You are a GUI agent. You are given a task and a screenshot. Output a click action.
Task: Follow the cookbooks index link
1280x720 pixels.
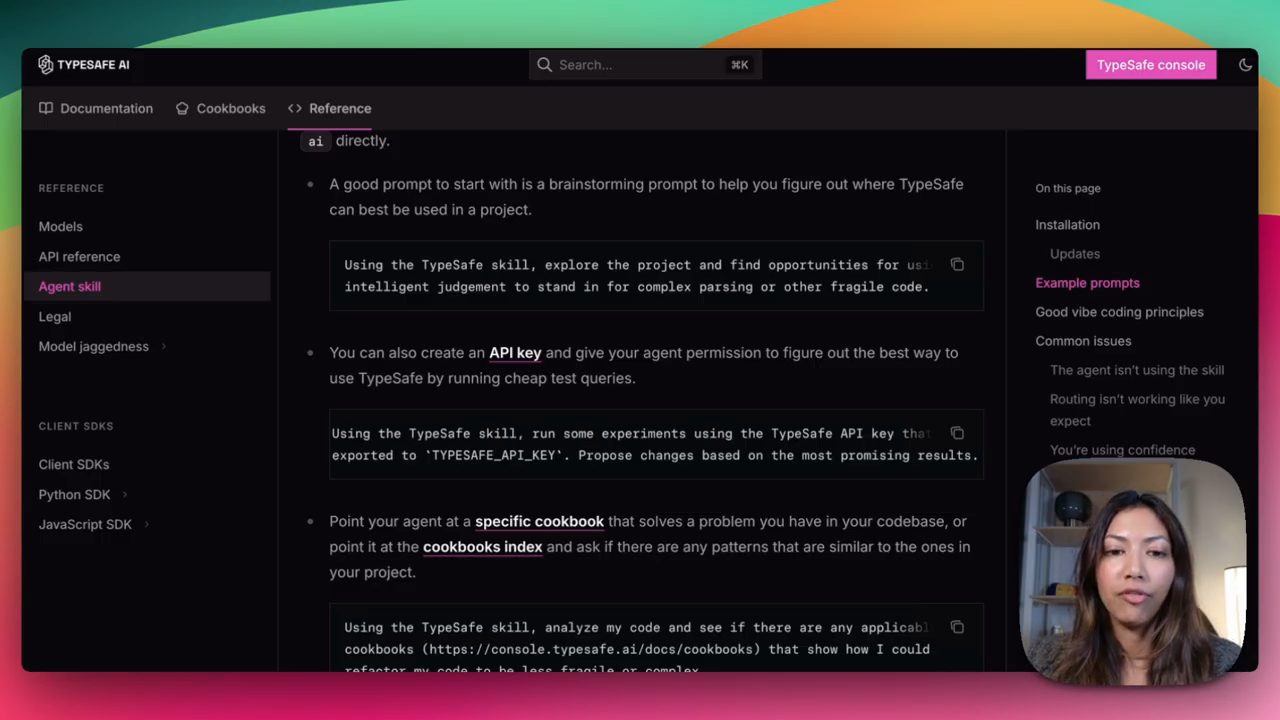coord(482,547)
